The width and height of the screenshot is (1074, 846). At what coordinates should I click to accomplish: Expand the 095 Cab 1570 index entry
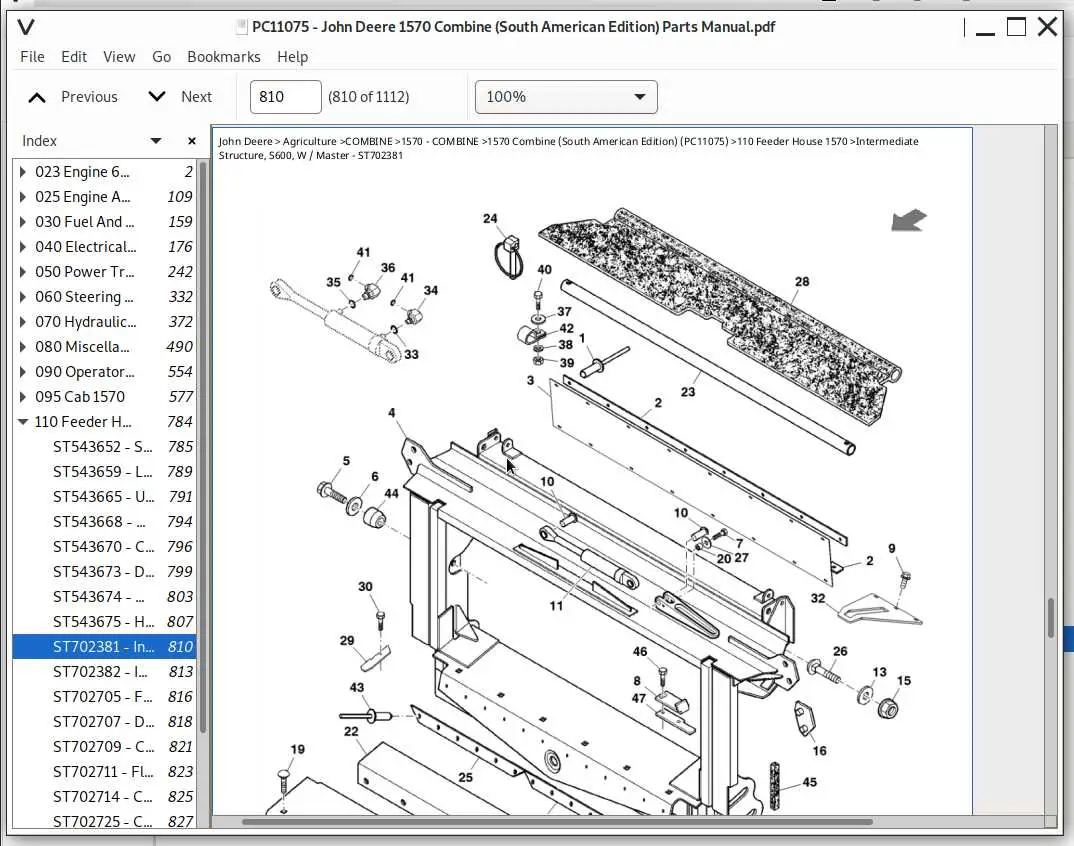(x=23, y=397)
